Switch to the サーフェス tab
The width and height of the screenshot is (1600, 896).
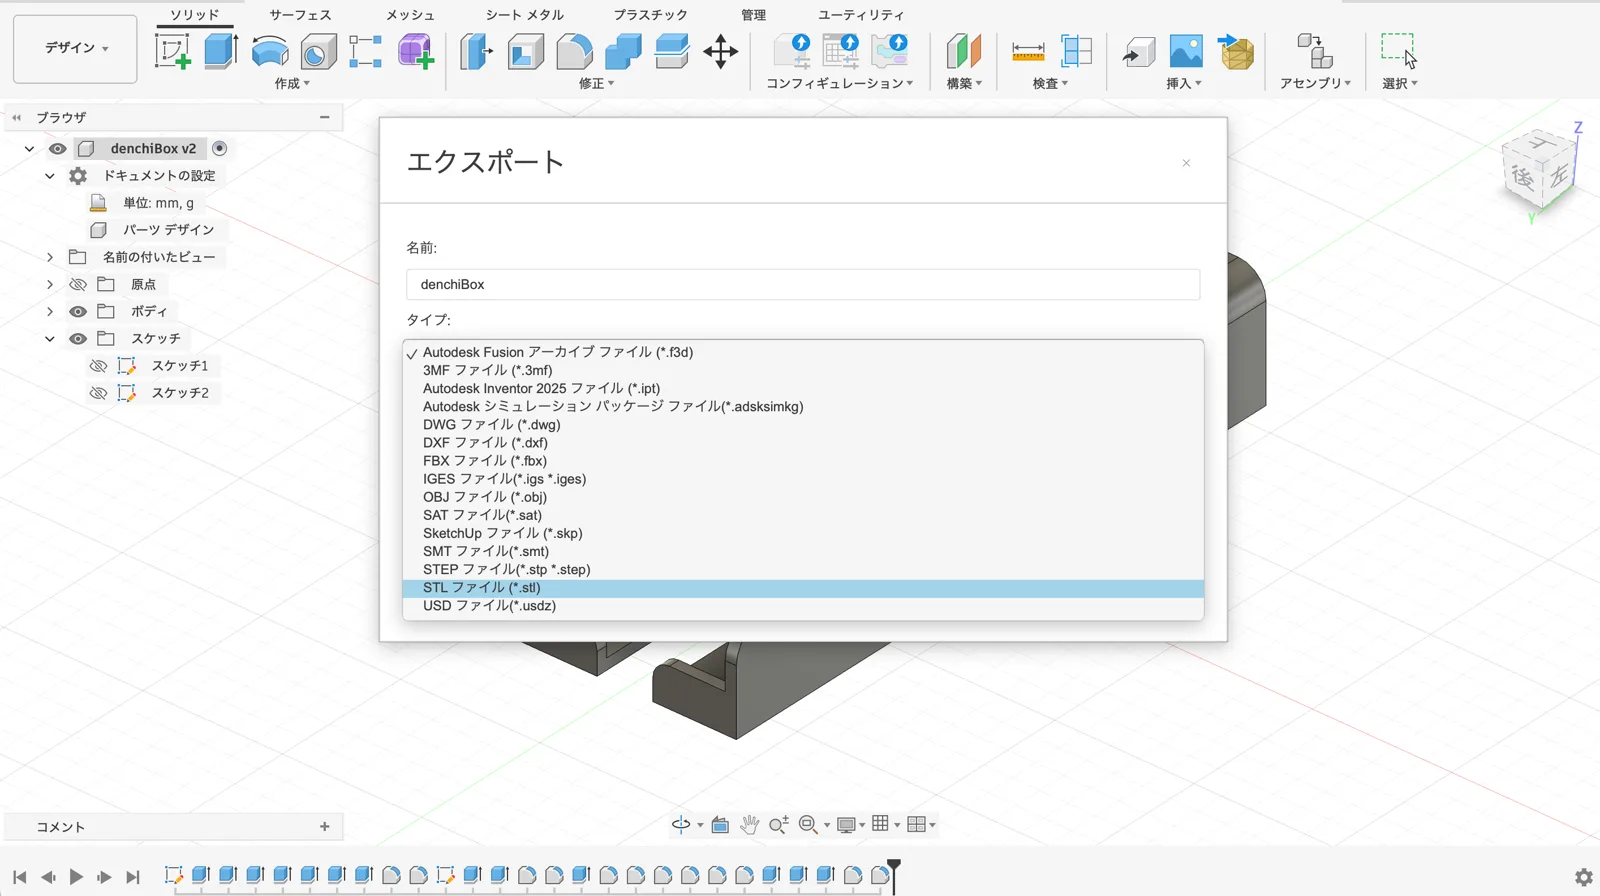coord(300,15)
